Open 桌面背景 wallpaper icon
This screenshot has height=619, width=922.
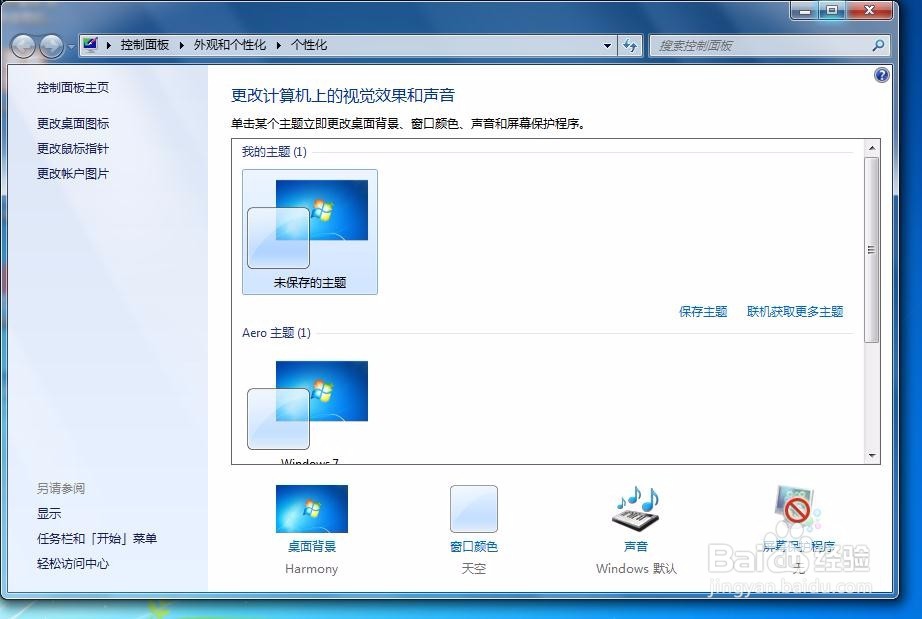tap(312, 508)
